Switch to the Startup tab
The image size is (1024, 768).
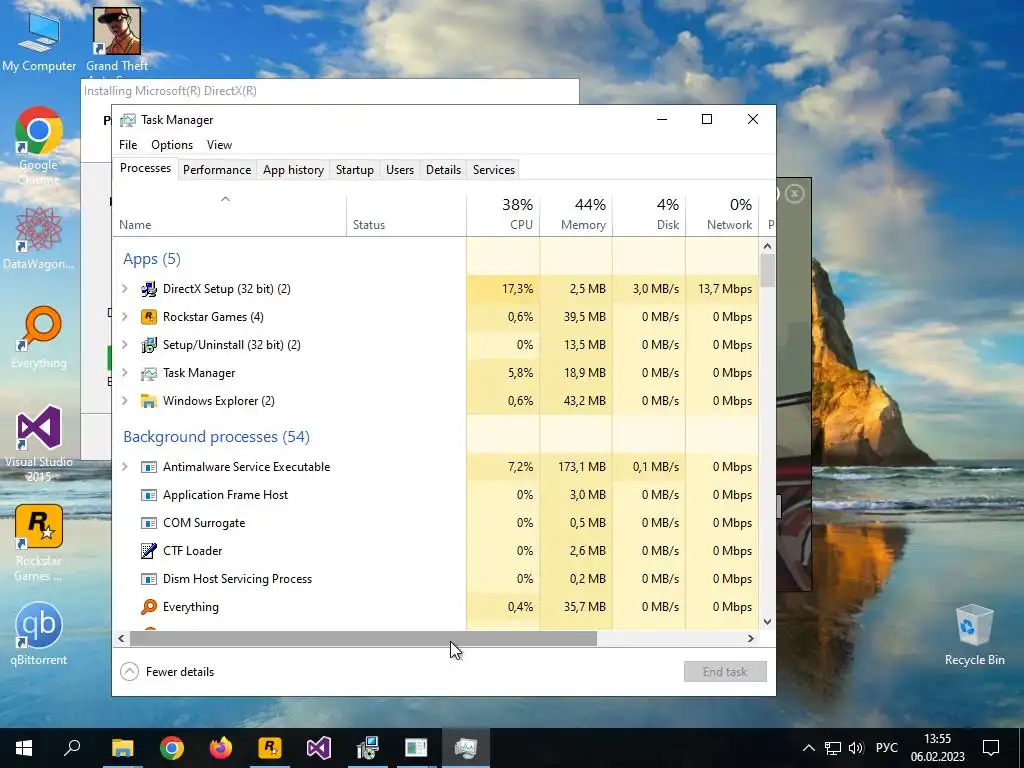355,170
